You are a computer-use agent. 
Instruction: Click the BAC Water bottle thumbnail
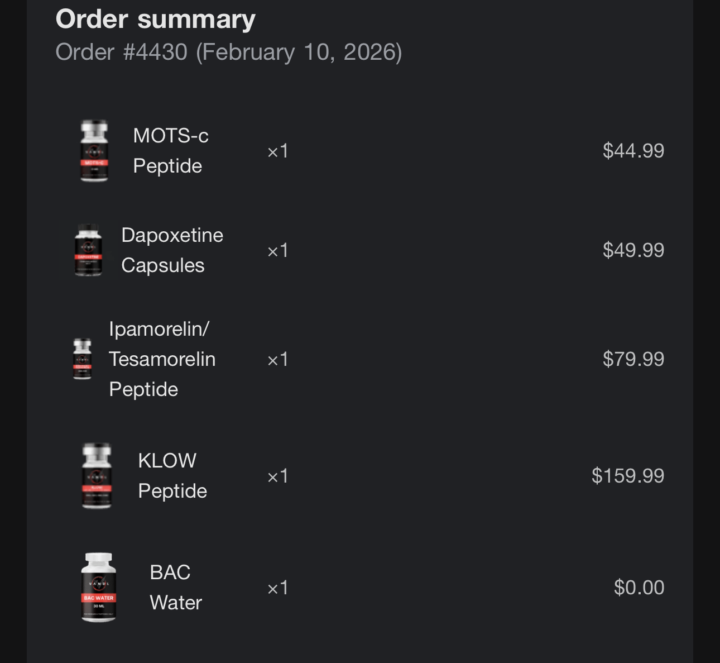(x=98, y=587)
